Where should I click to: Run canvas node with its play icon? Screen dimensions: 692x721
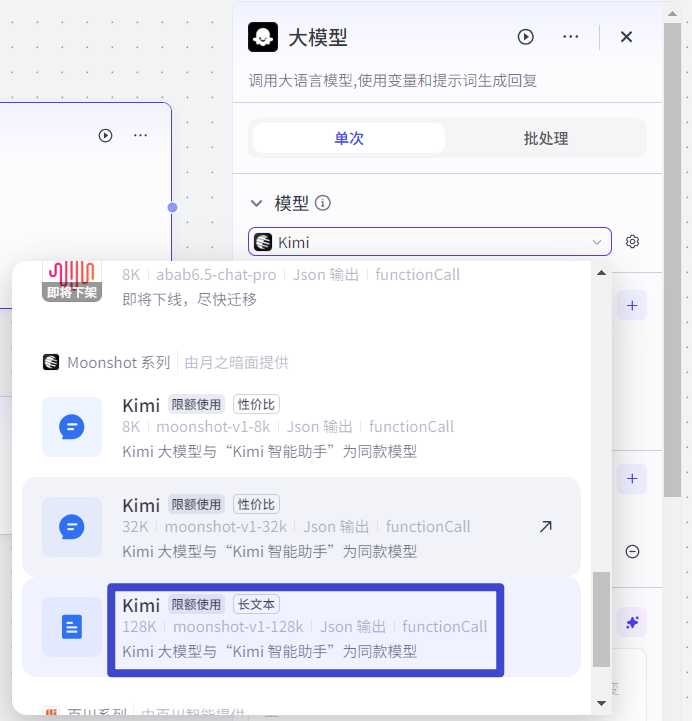105,136
